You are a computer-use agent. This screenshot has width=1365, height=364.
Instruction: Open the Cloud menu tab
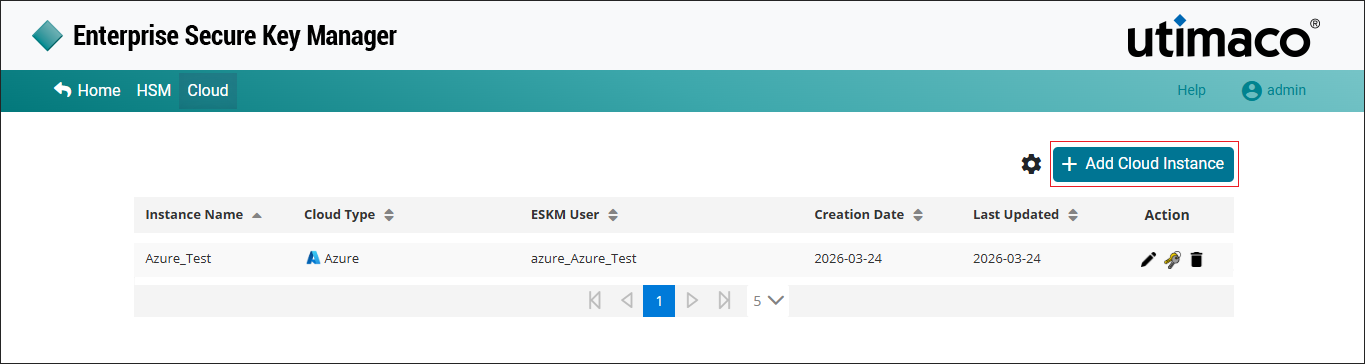pyautogui.click(x=208, y=90)
